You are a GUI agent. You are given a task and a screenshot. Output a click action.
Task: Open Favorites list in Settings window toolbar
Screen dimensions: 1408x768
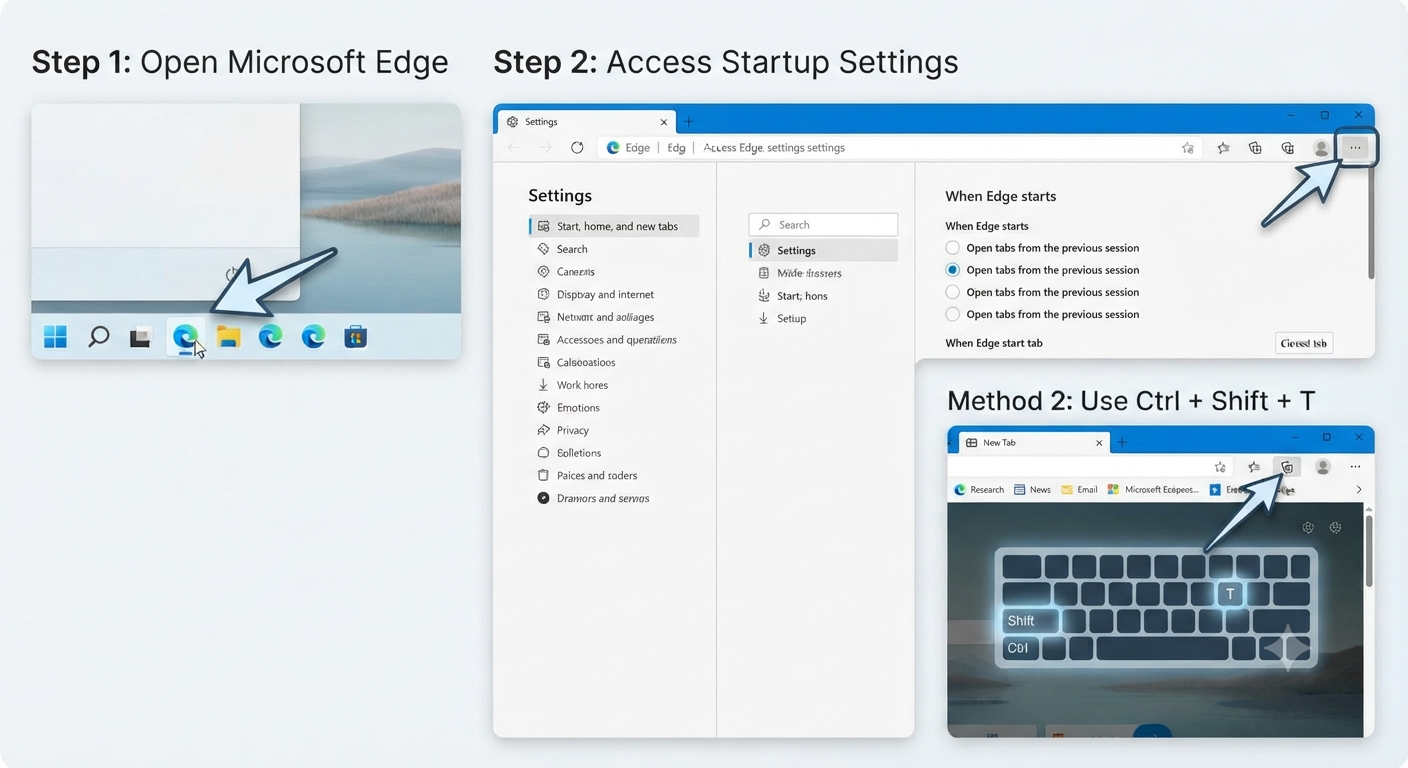pos(1223,148)
